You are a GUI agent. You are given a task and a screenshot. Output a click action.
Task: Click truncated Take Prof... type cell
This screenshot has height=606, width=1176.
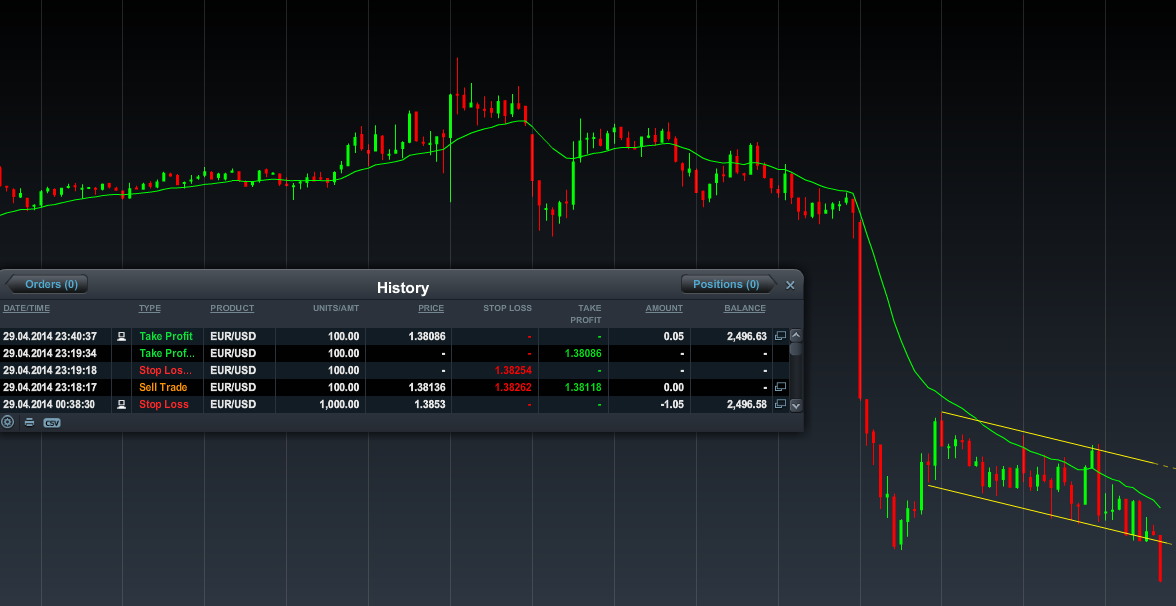point(166,353)
